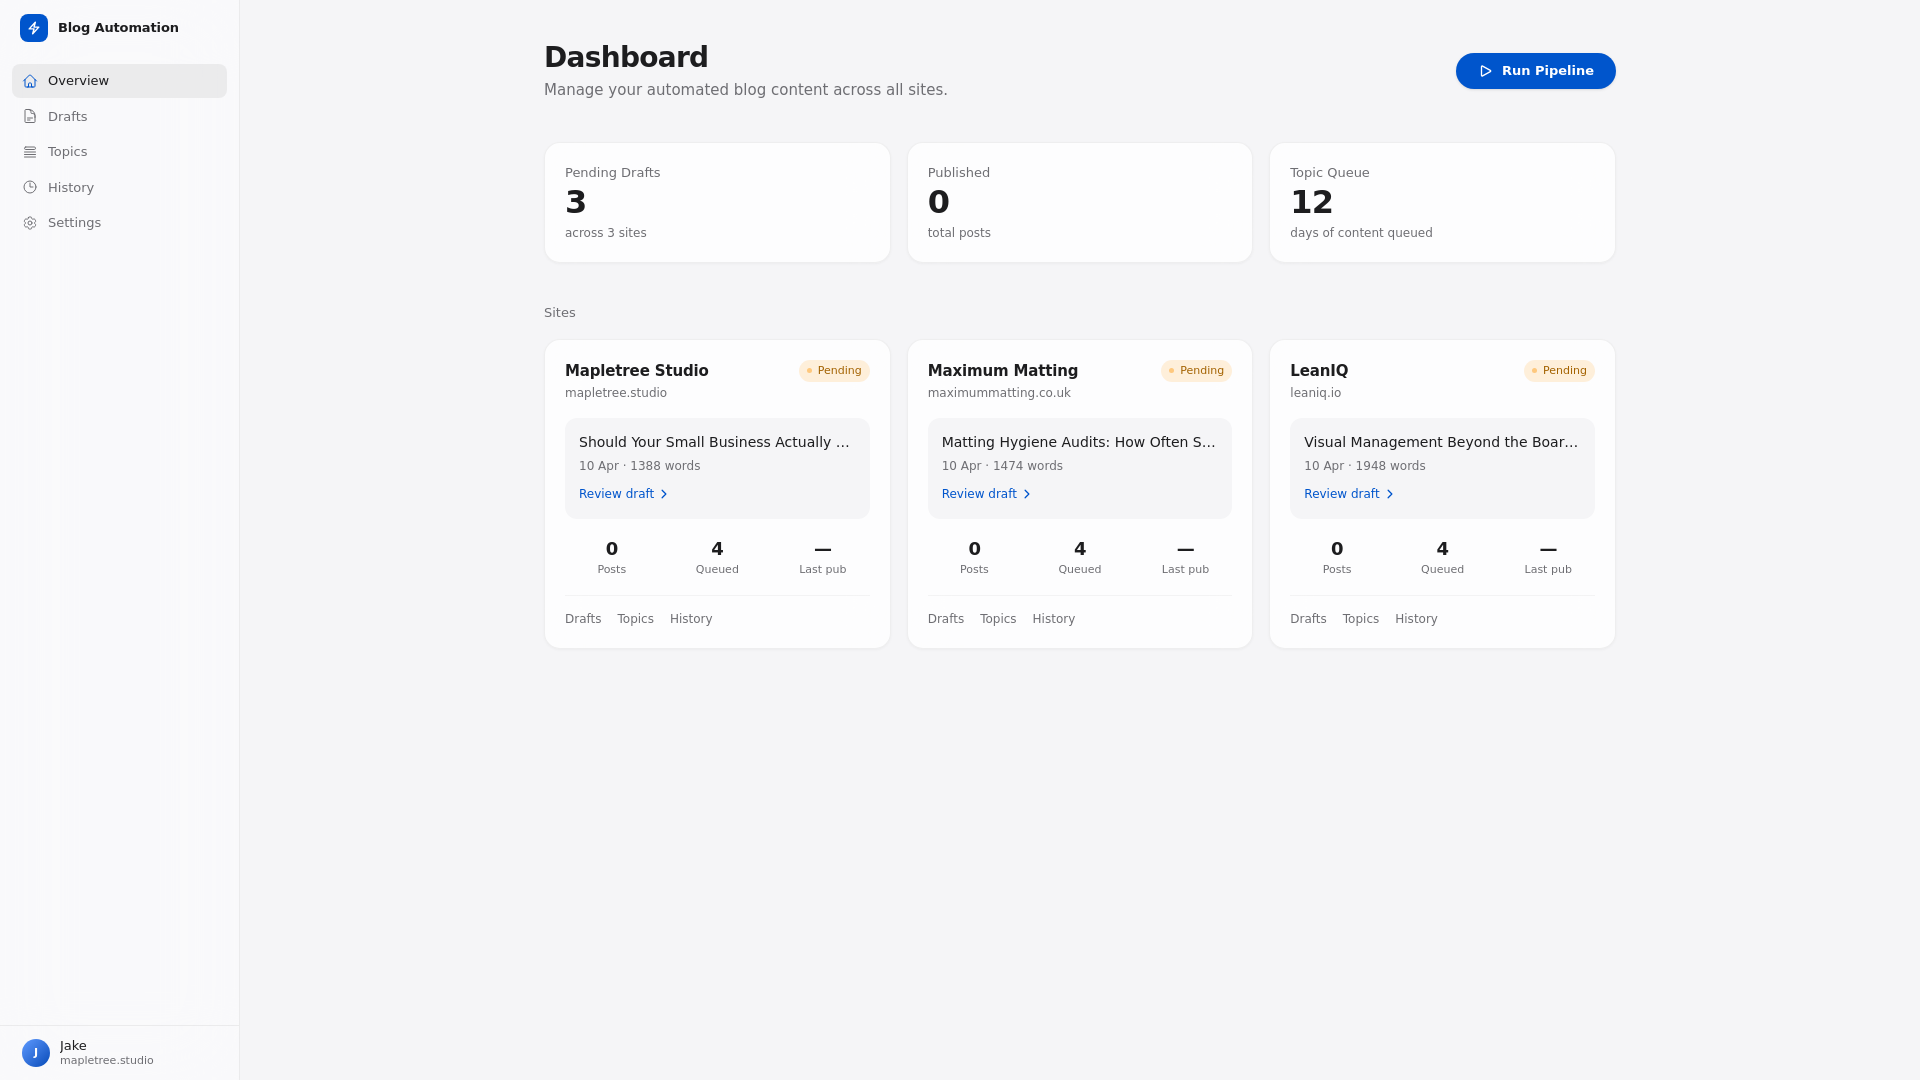Click the Topic Queue stat card

pos(1442,203)
